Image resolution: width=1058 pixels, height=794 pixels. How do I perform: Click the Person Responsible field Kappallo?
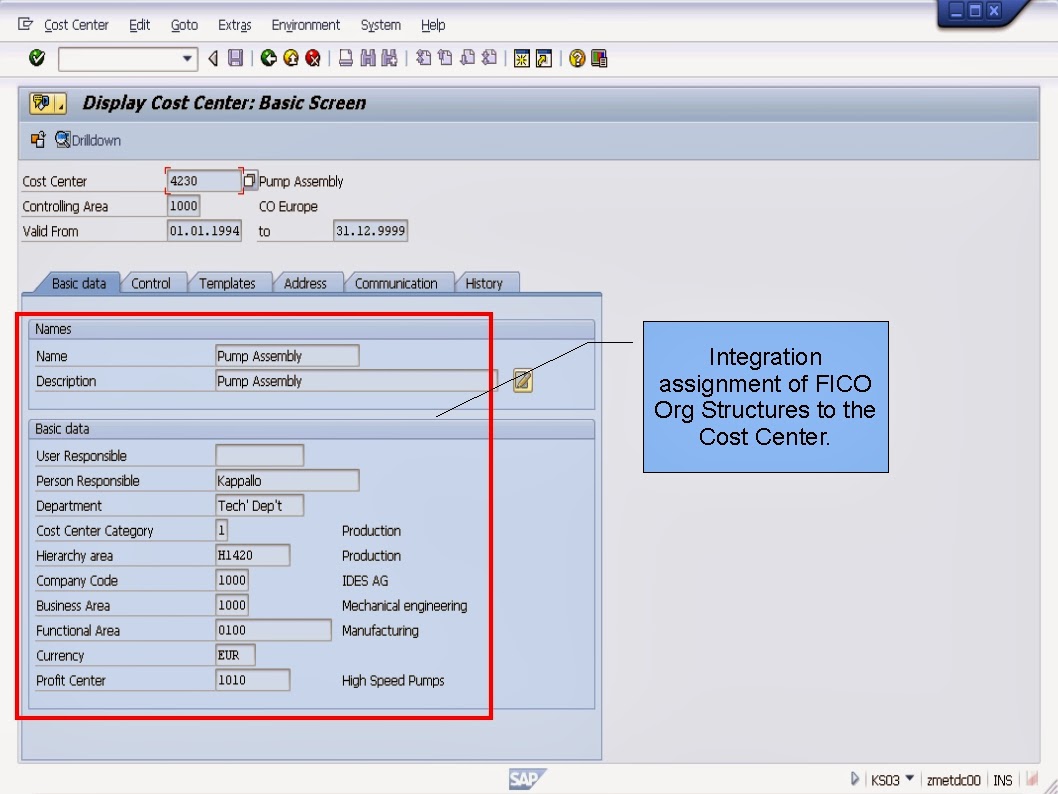287,480
